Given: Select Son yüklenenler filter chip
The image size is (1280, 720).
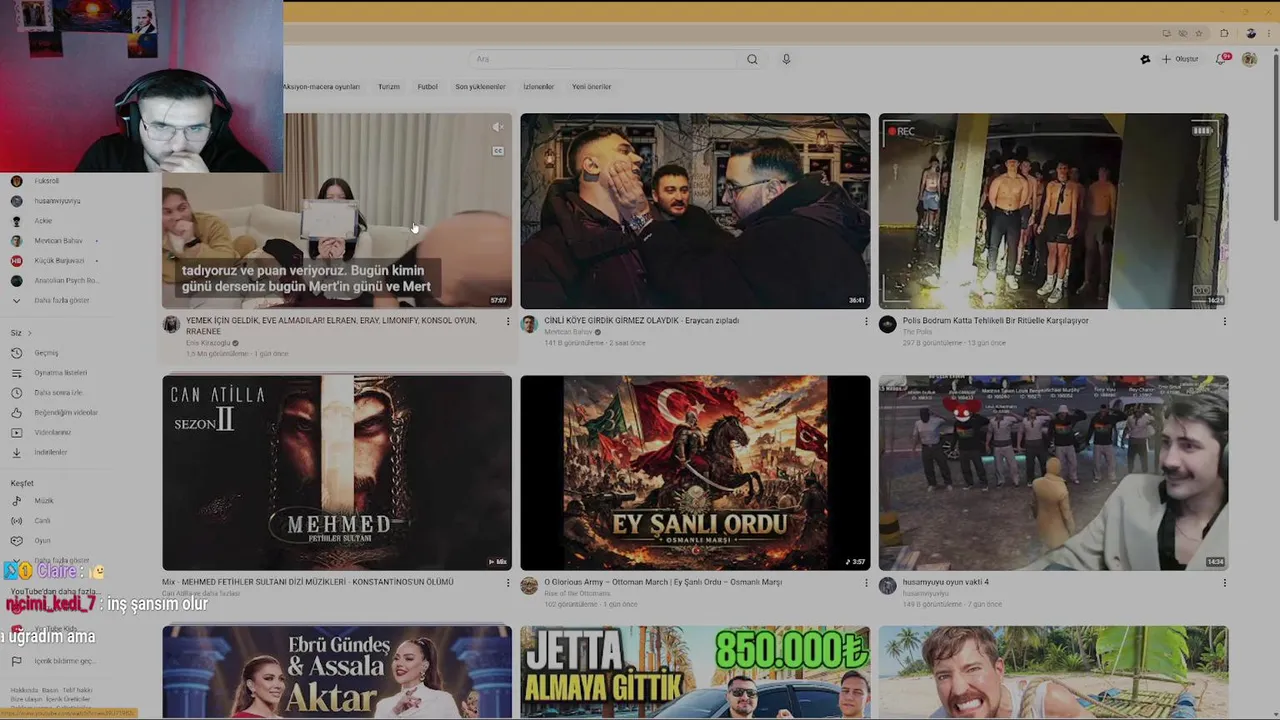Looking at the screenshot, I should [480, 87].
